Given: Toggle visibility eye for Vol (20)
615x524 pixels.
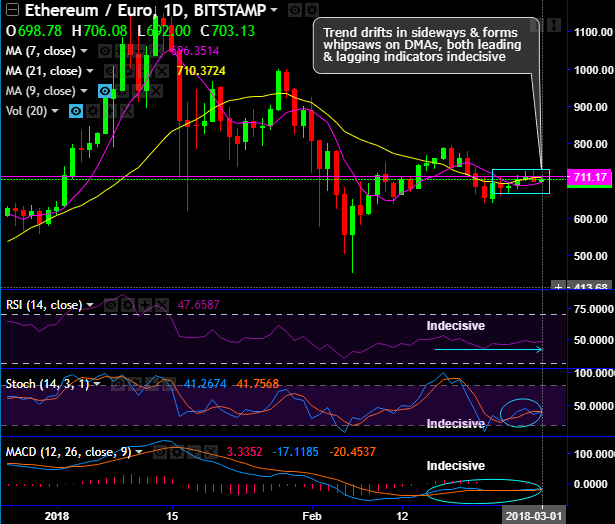Looking at the screenshot, I should point(76,111).
